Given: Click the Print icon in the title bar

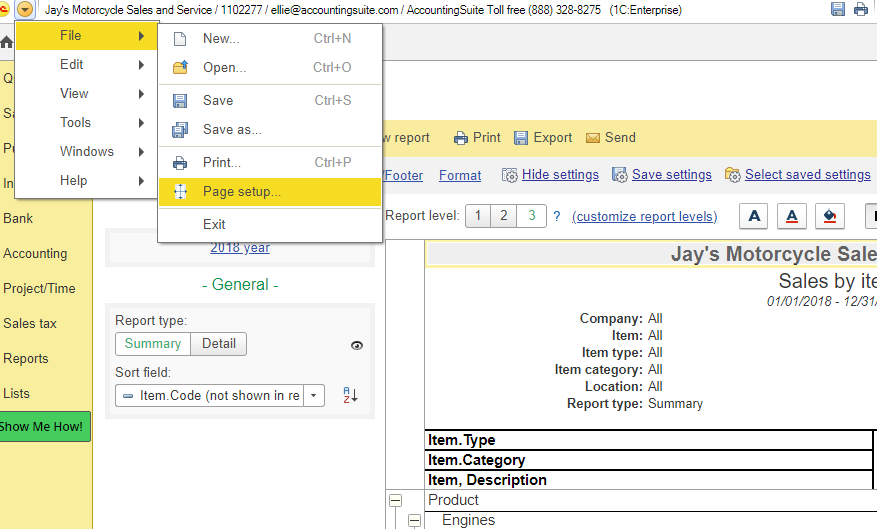Looking at the screenshot, I should point(861,9).
